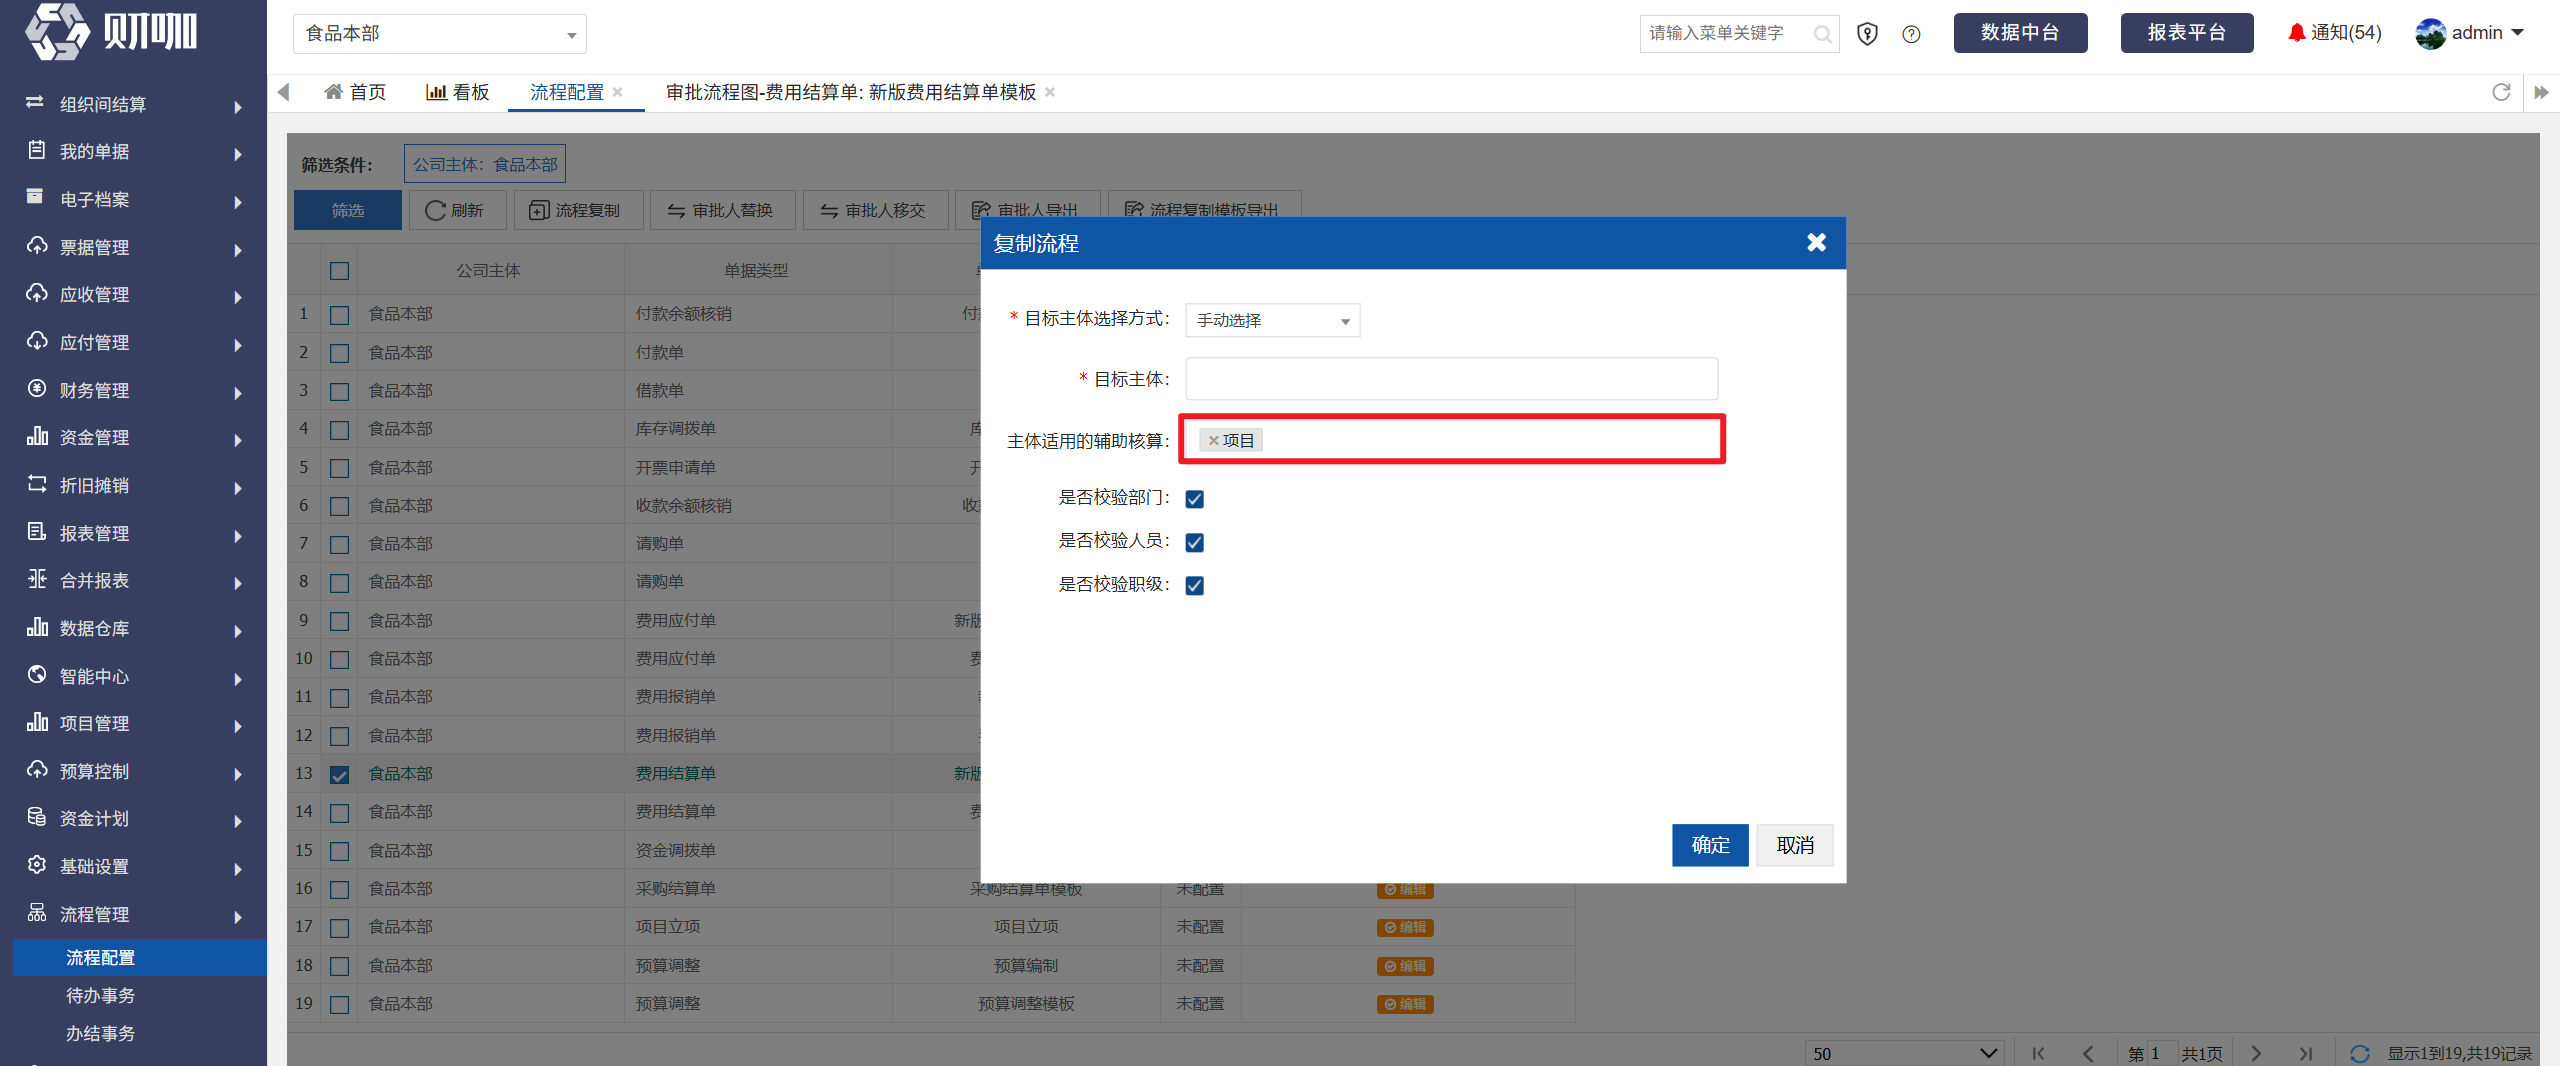Click the tab-bar left scroll arrow icon
The image size is (2560, 1066).
pos(283,92)
